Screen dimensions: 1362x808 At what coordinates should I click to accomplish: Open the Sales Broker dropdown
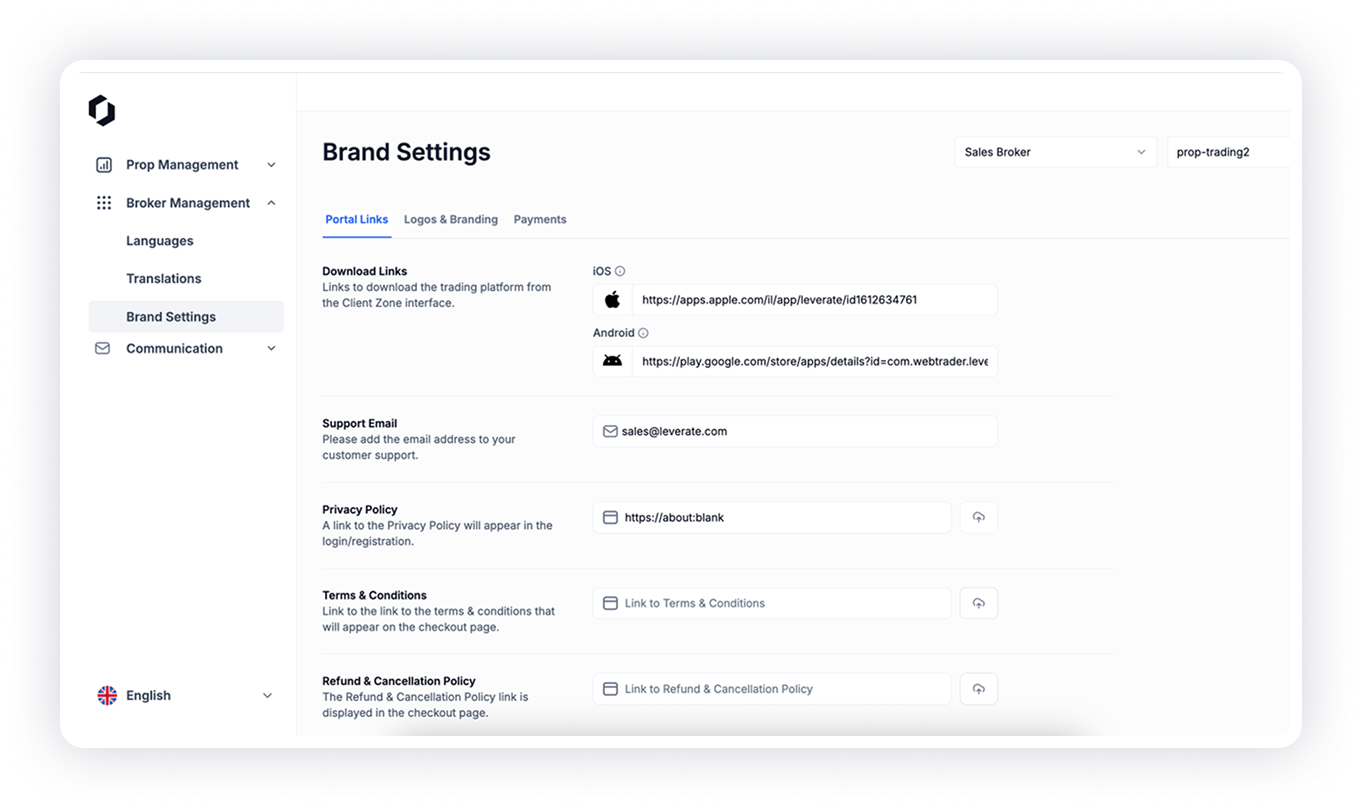(1055, 152)
